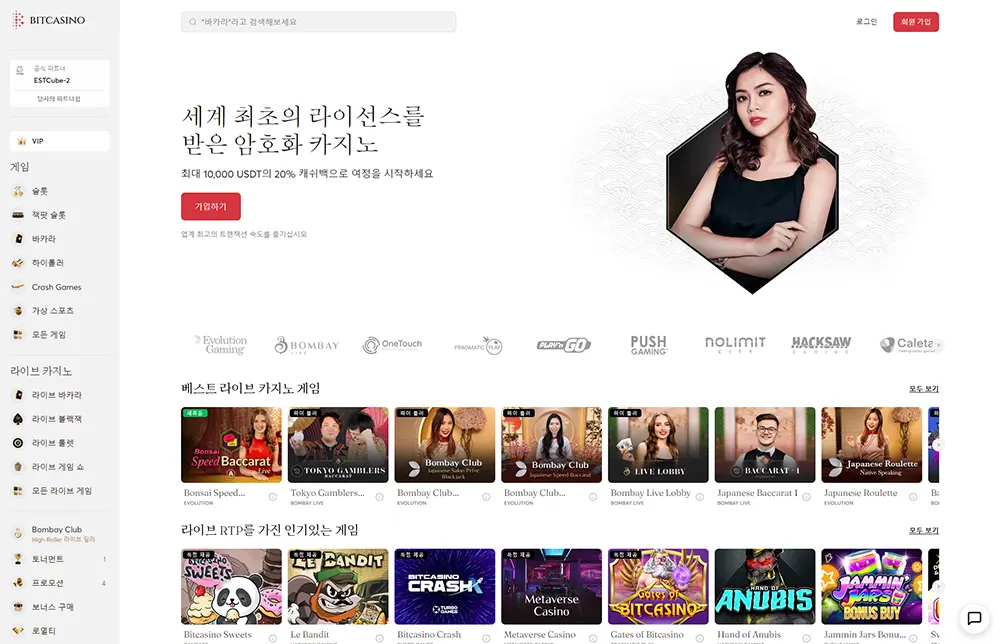Screen dimensions: 1000x644
Task: Show info for Bombay Live Lobby
Action: coord(700,497)
